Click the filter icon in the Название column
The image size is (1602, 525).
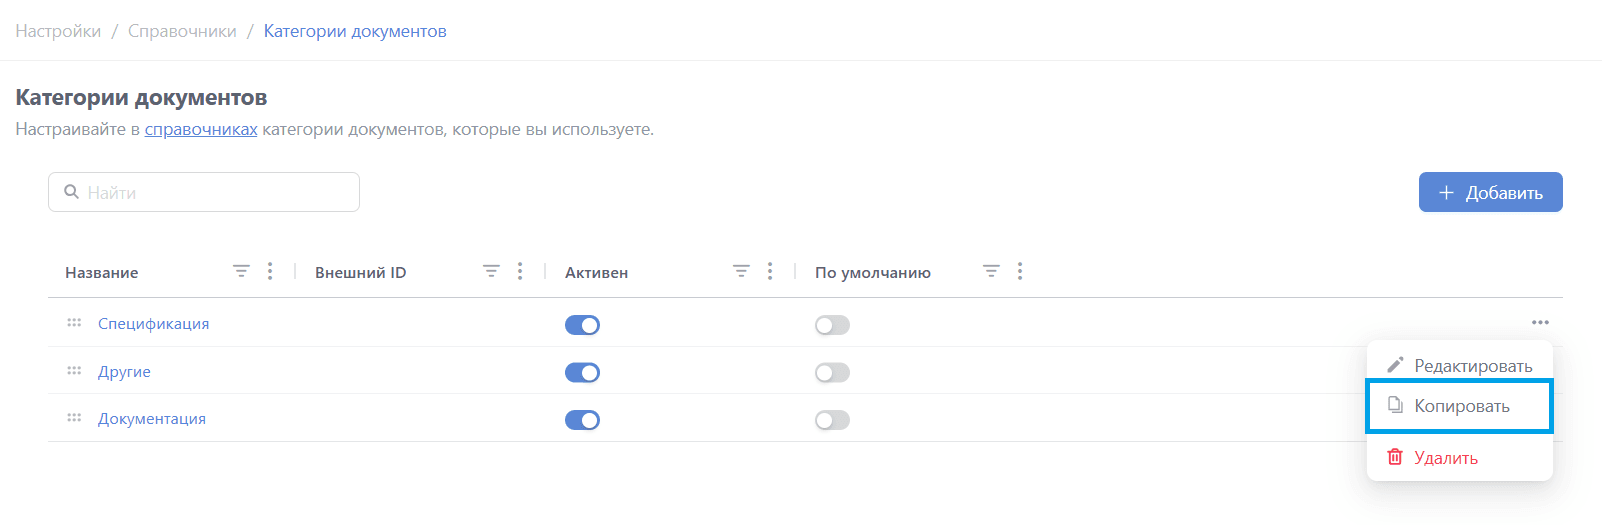[x=241, y=271]
